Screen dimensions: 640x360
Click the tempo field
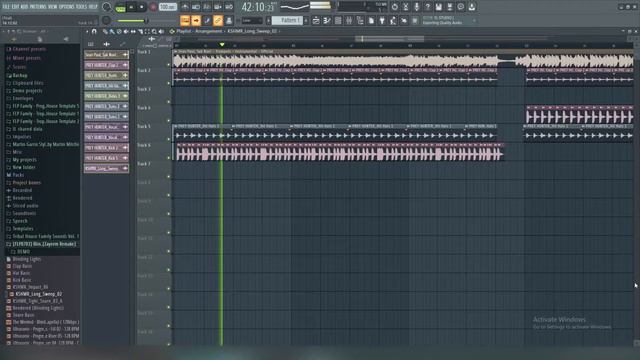tap(167, 7)
